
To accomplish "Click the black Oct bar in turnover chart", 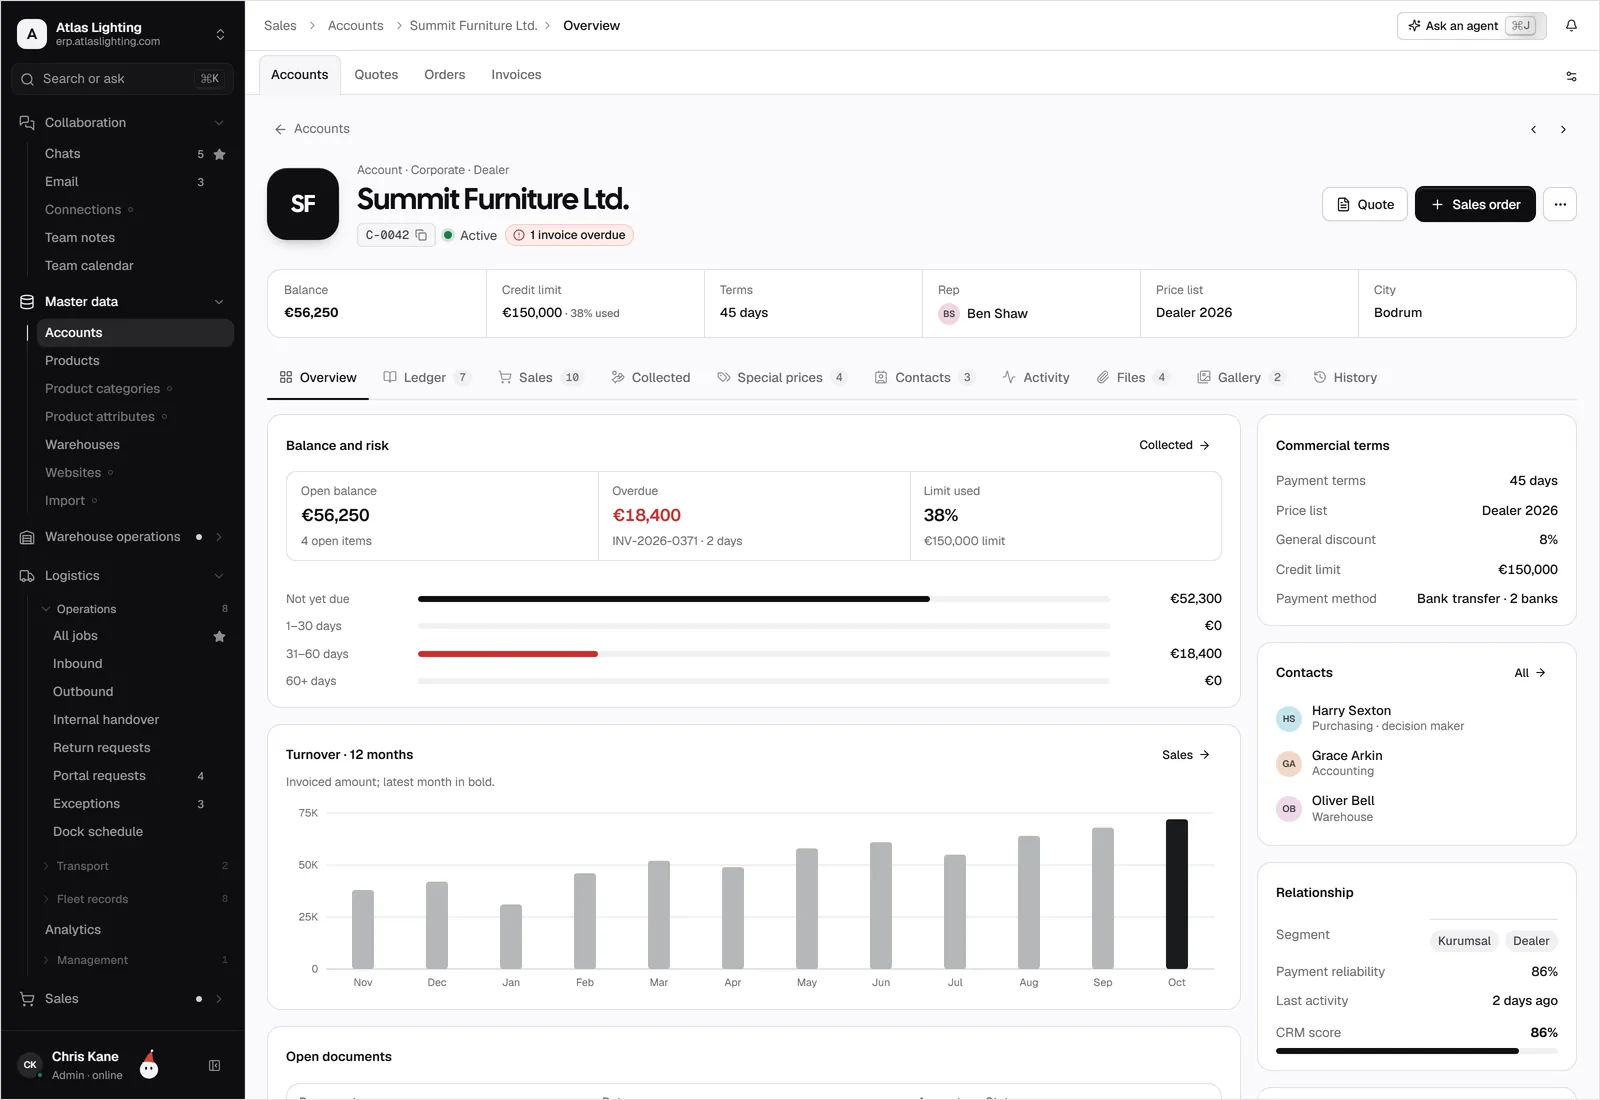I will click(x=1177, y=894).
